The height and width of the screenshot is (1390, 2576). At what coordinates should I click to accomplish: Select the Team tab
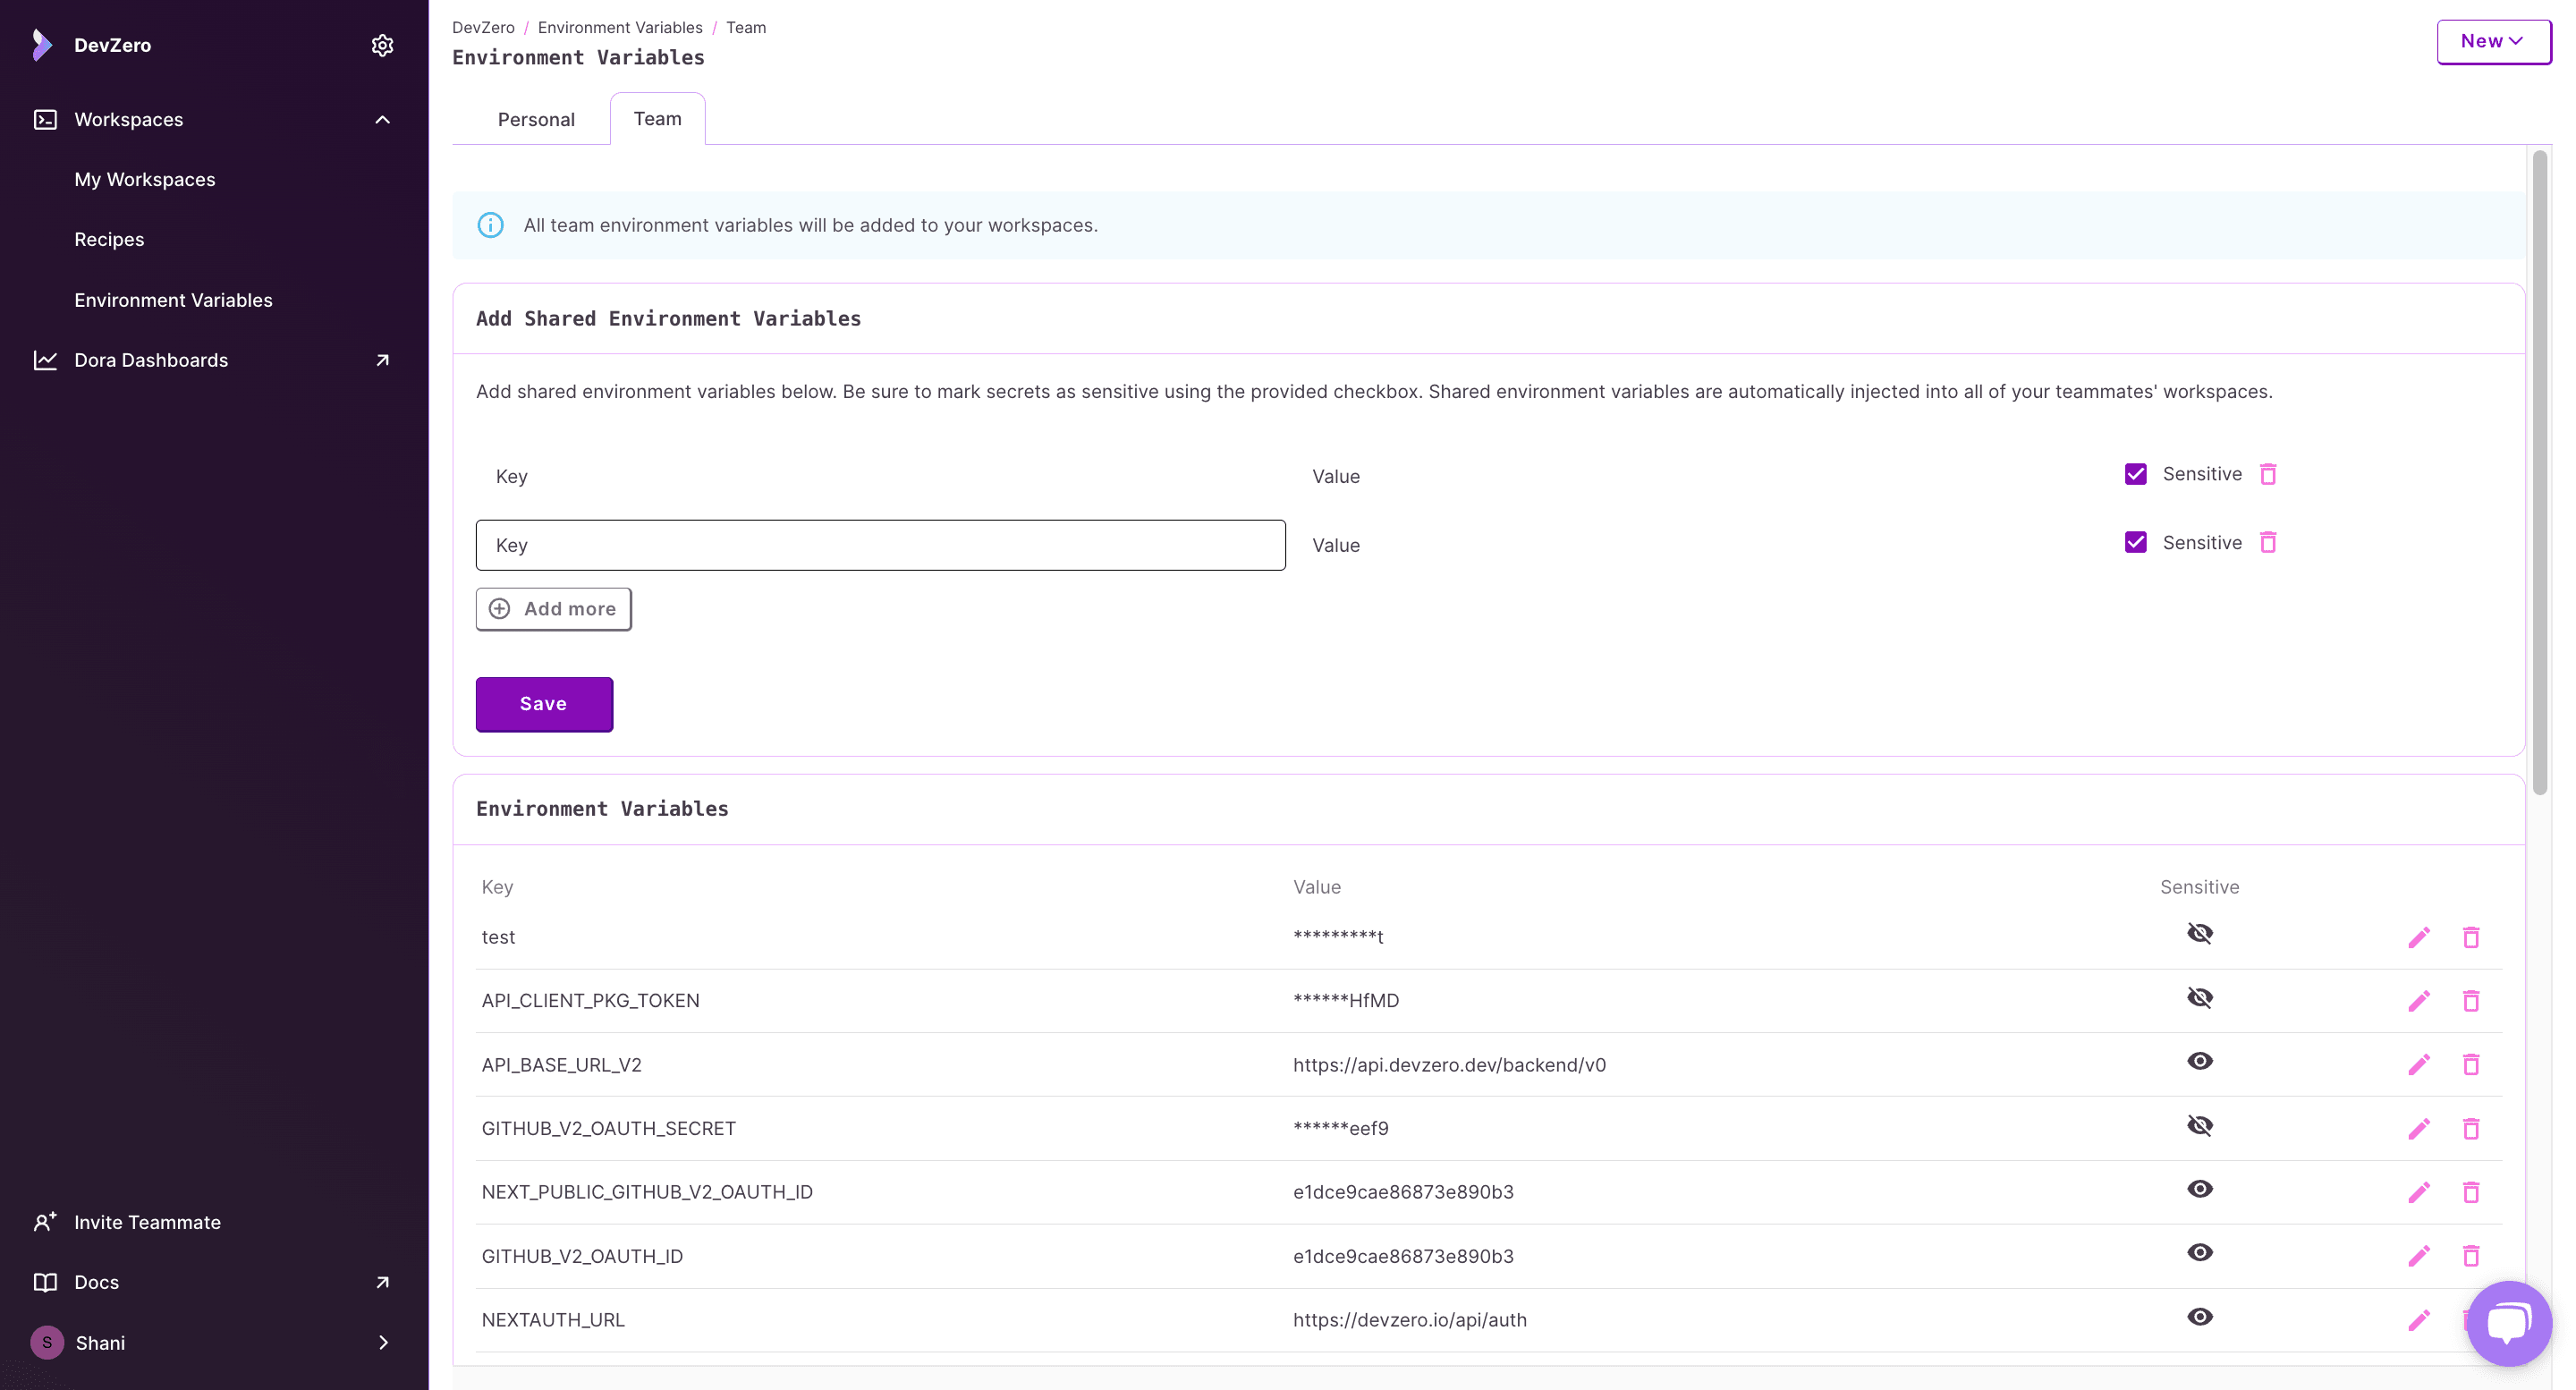point(659,116)
